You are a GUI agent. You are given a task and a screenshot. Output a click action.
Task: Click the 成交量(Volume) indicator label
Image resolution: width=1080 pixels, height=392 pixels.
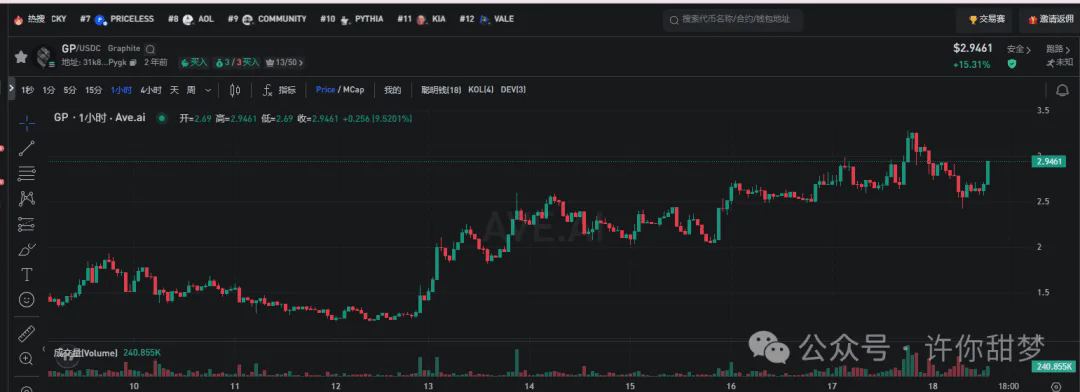tap(85, 353)
